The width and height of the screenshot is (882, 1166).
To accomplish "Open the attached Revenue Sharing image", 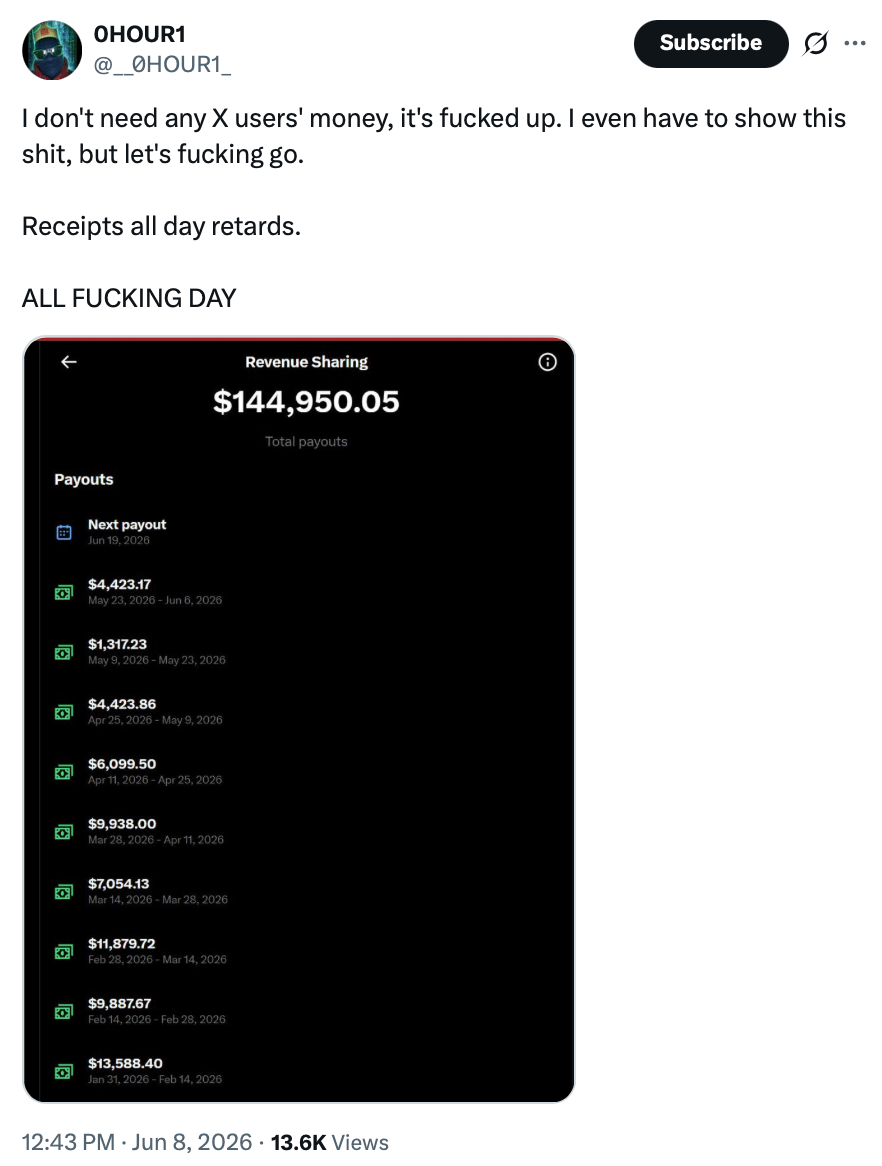I will (x=299, y=719).
